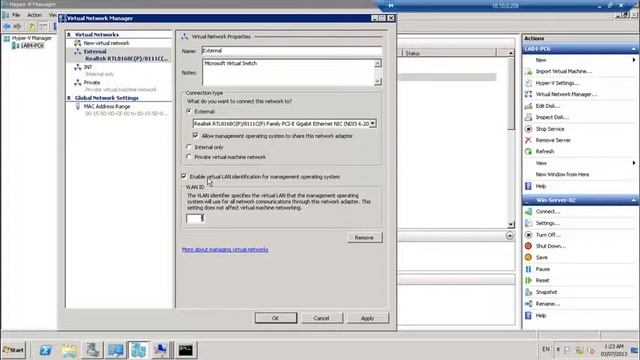Collapse the Global Network Settings section
640x360 pixels.
[69, 98]
